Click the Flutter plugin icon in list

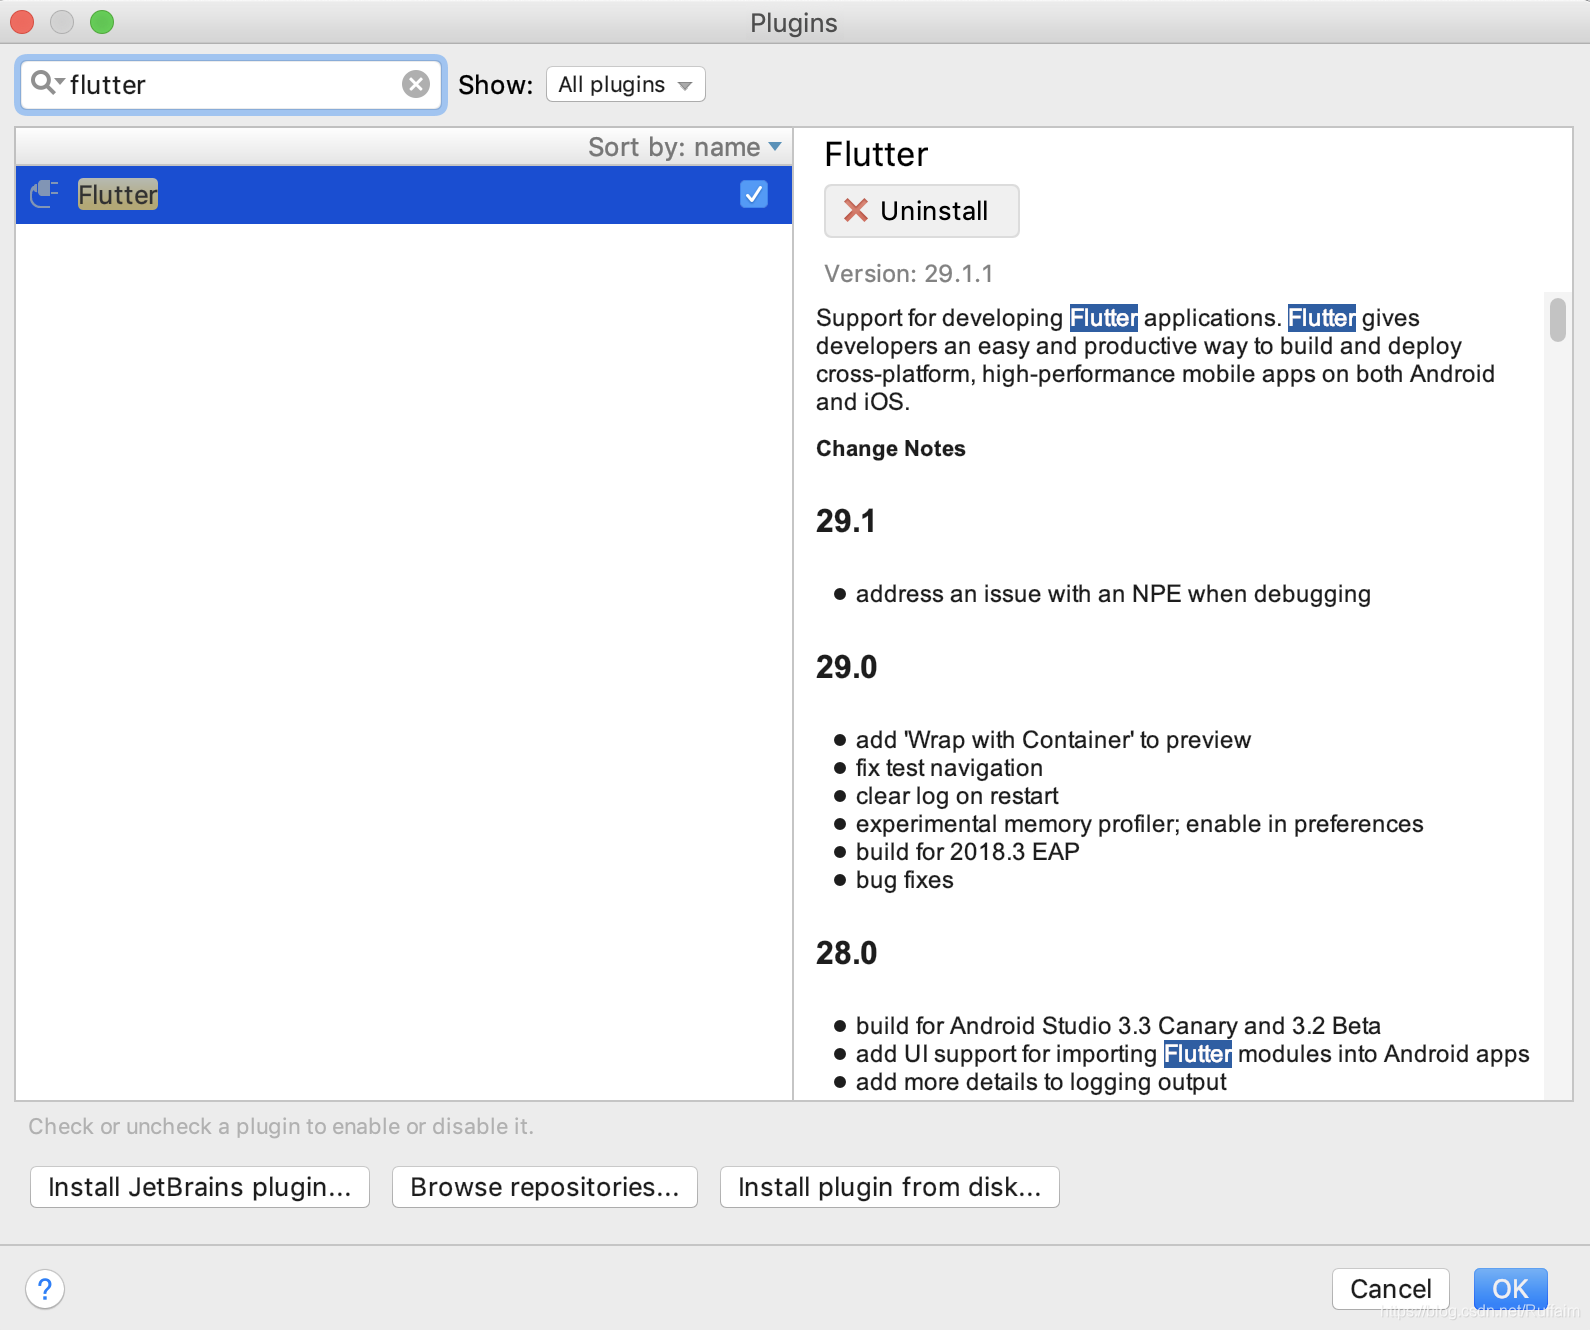tap(44, 194)
